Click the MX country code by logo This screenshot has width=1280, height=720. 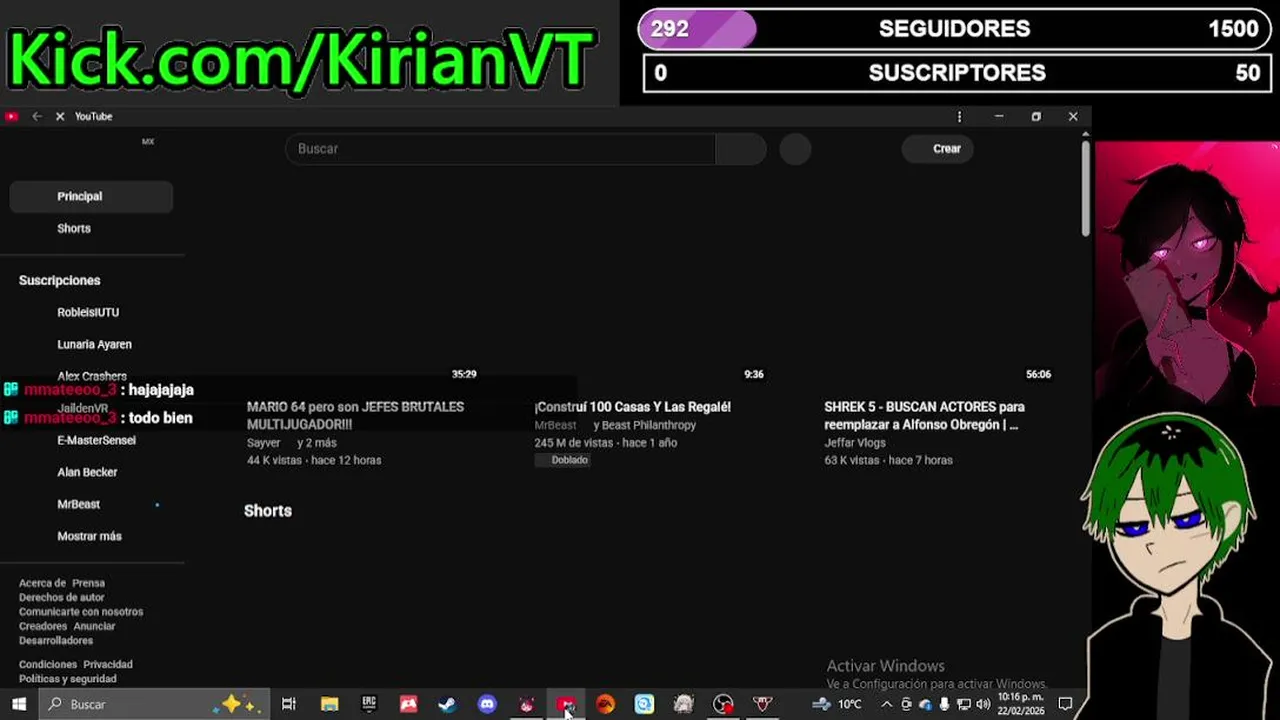tap(148, 142)
